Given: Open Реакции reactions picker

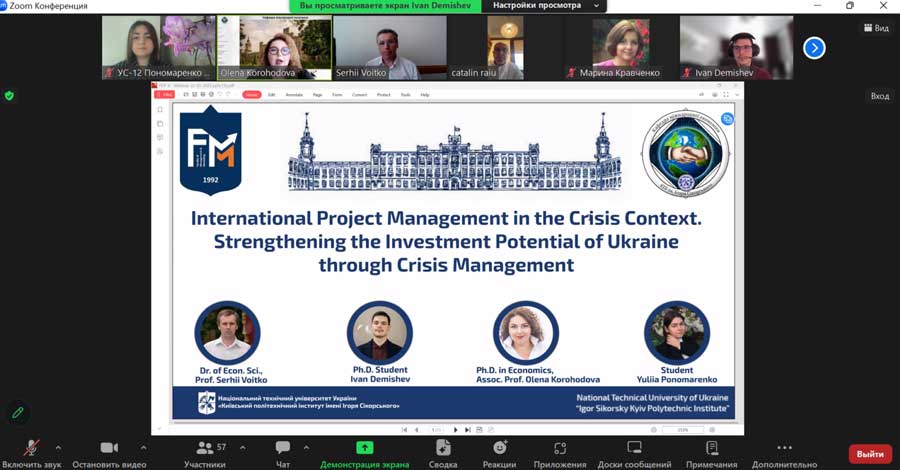Looking at the screenshot, I should tap(499, 448).
